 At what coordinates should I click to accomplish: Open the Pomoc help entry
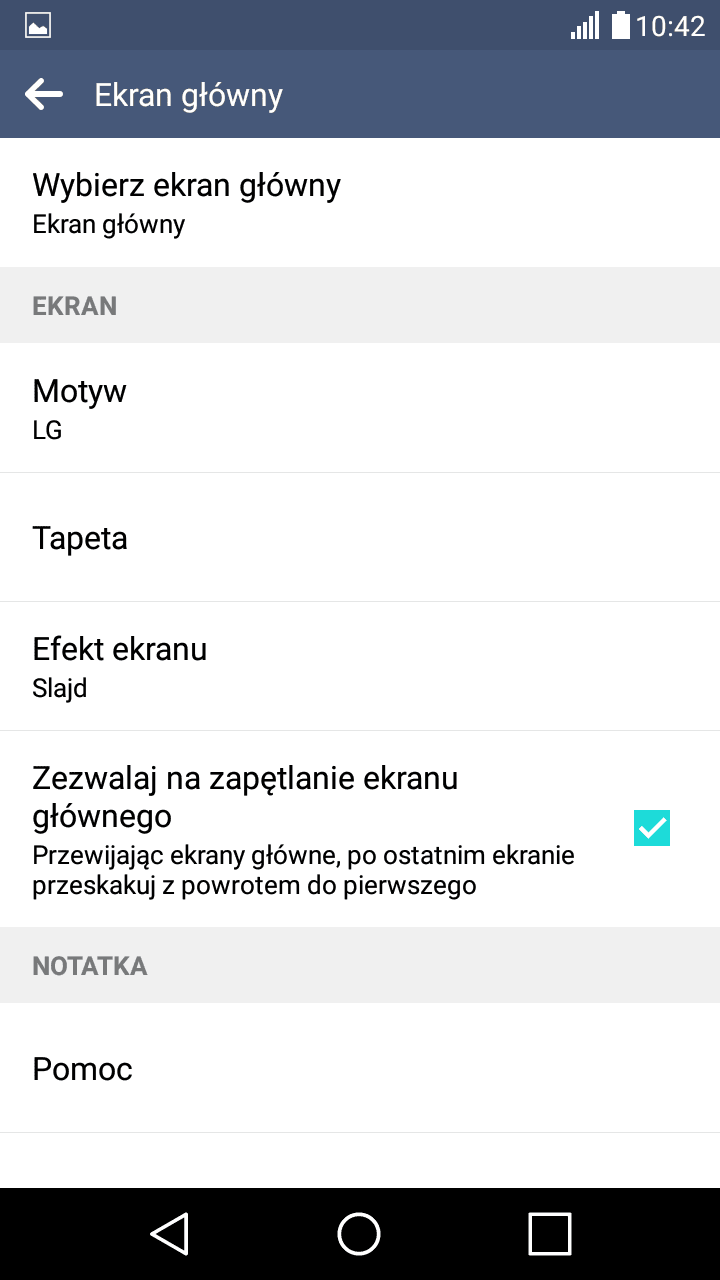[x=360, y=1068]
